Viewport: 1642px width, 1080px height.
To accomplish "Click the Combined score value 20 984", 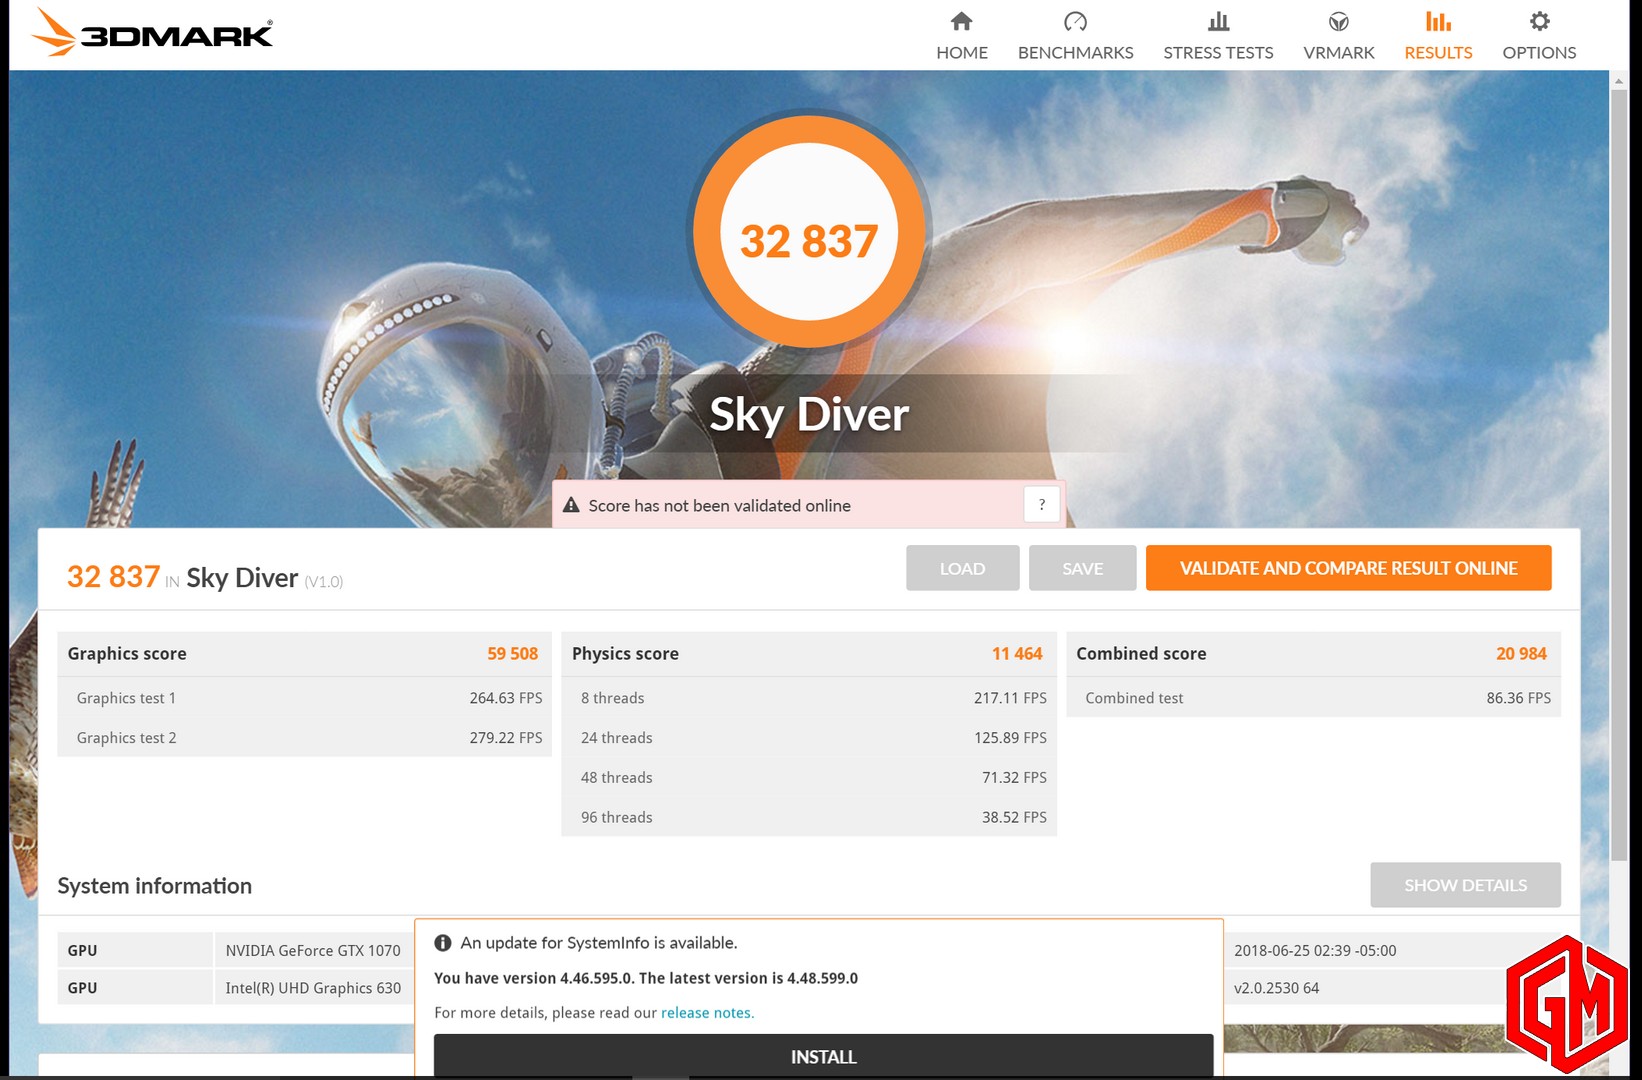I will pos(1521,653).
